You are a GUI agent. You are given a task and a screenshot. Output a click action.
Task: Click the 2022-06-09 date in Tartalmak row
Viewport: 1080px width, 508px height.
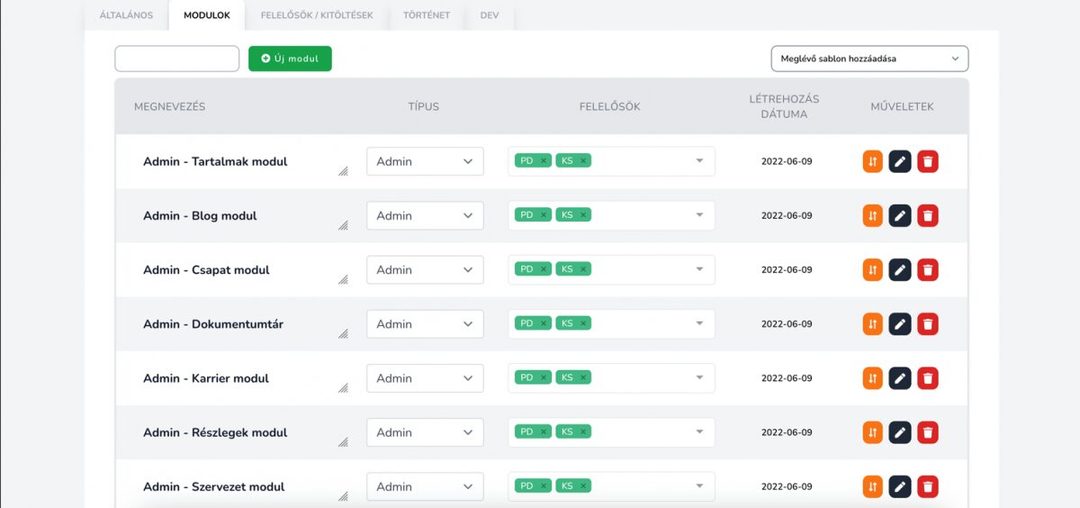pyautogui.click(x=787, y=162)
